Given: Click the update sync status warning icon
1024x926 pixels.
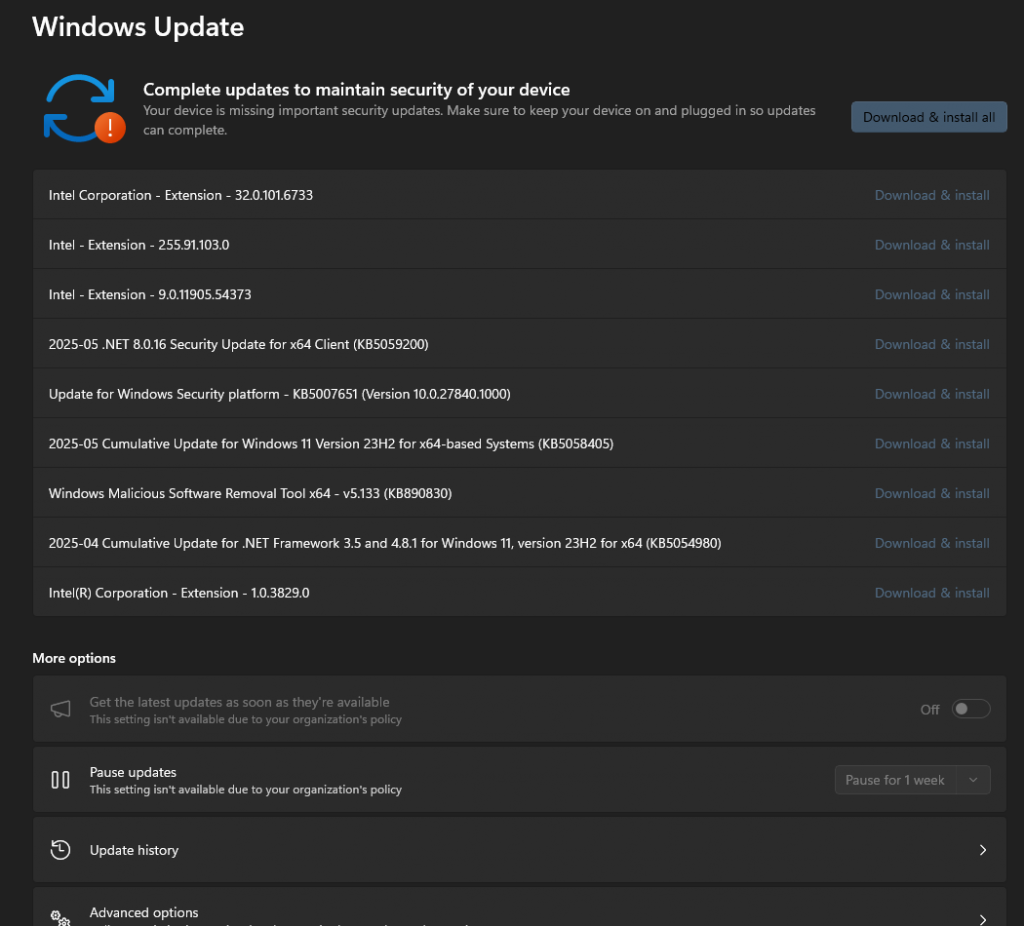Looking at the screenshot, I should [x=84, y=108].
